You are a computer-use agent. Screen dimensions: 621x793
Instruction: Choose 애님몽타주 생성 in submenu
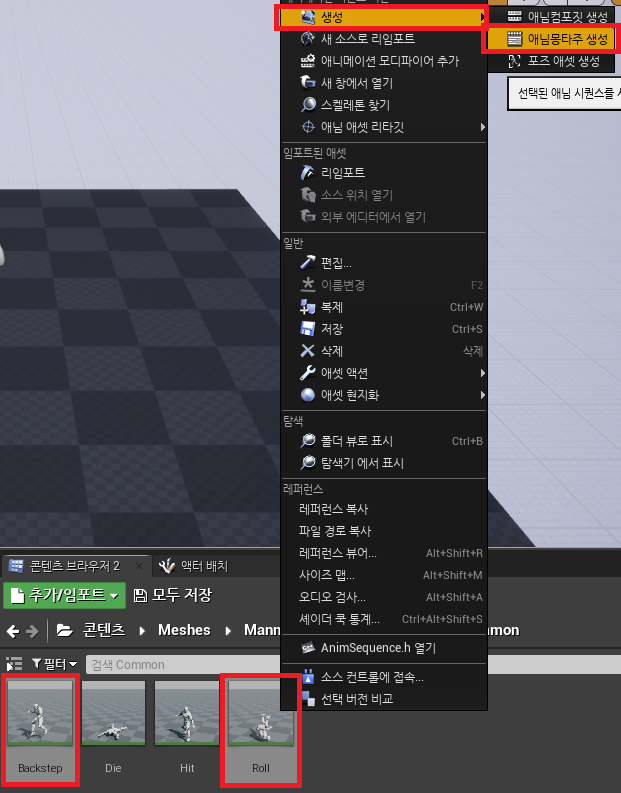pyautogui.click(x=552, y=39)
